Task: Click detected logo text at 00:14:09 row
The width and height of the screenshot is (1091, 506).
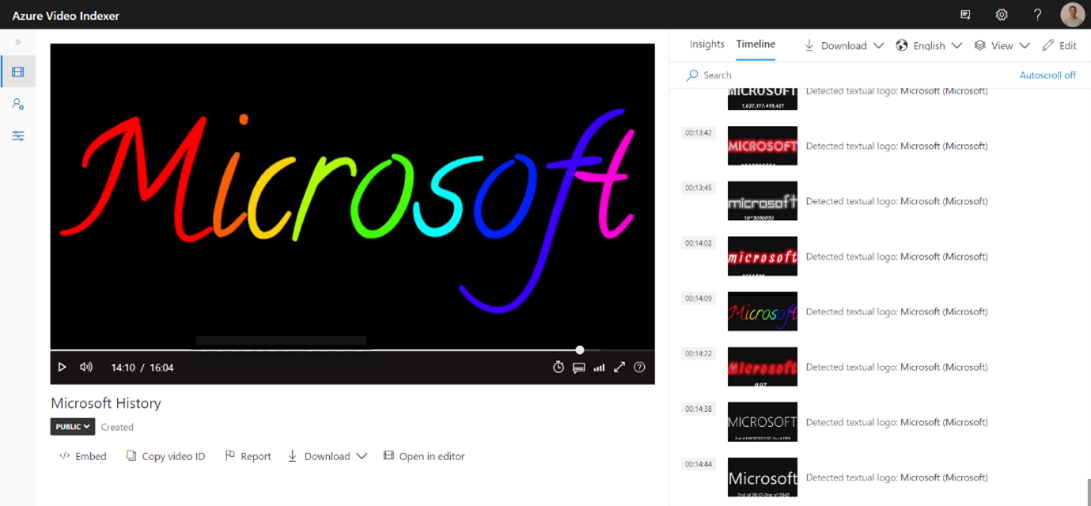Action: tap(897, 312)
